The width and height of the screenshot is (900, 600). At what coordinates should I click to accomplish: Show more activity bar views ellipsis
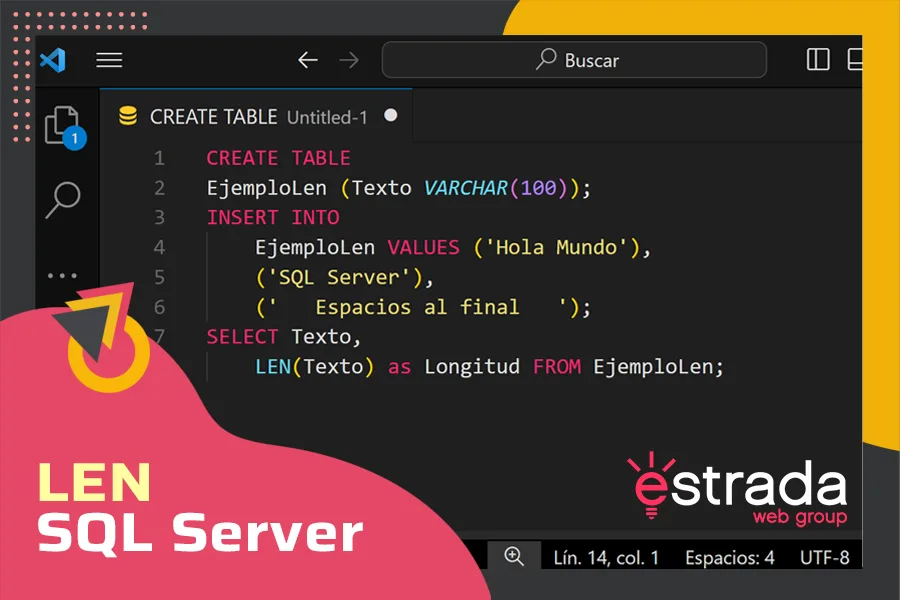coord(62,276)
